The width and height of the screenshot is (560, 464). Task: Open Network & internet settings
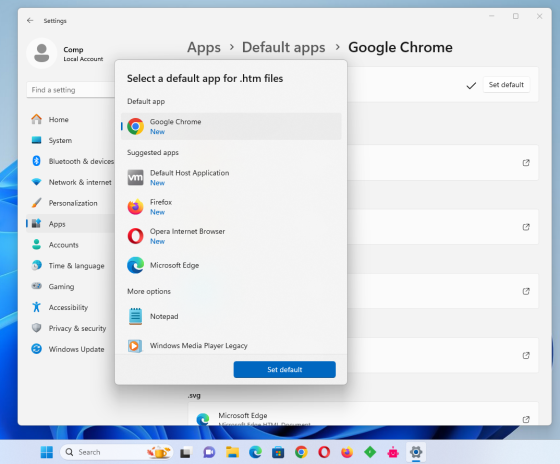click(70, 182)
